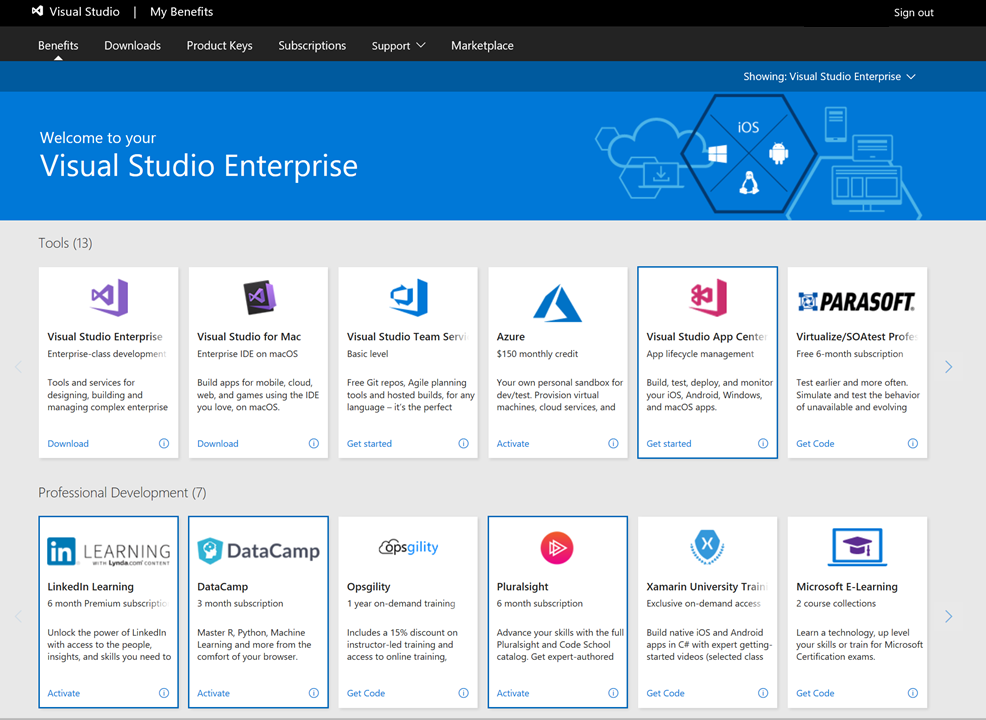
Task: Click "1 year on-demand training" text
Action: pyautogui.click(x=401, y=603)
